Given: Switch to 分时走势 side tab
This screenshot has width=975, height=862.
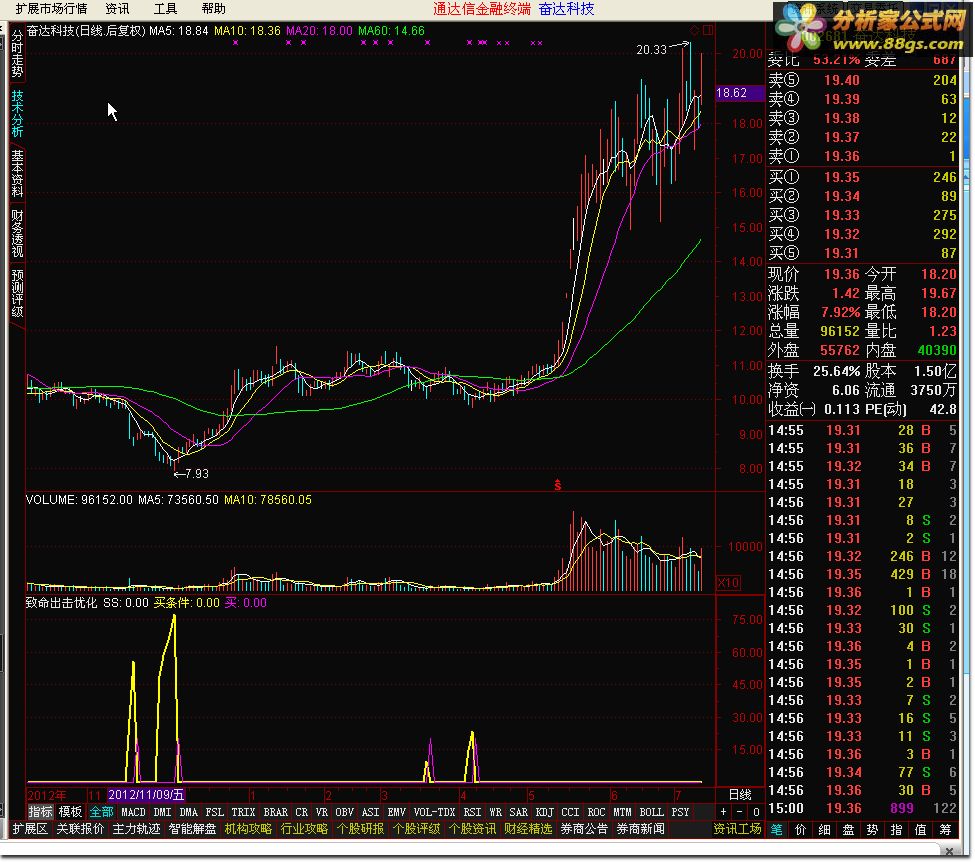Looking at the screenshot, I should (17, 53).
